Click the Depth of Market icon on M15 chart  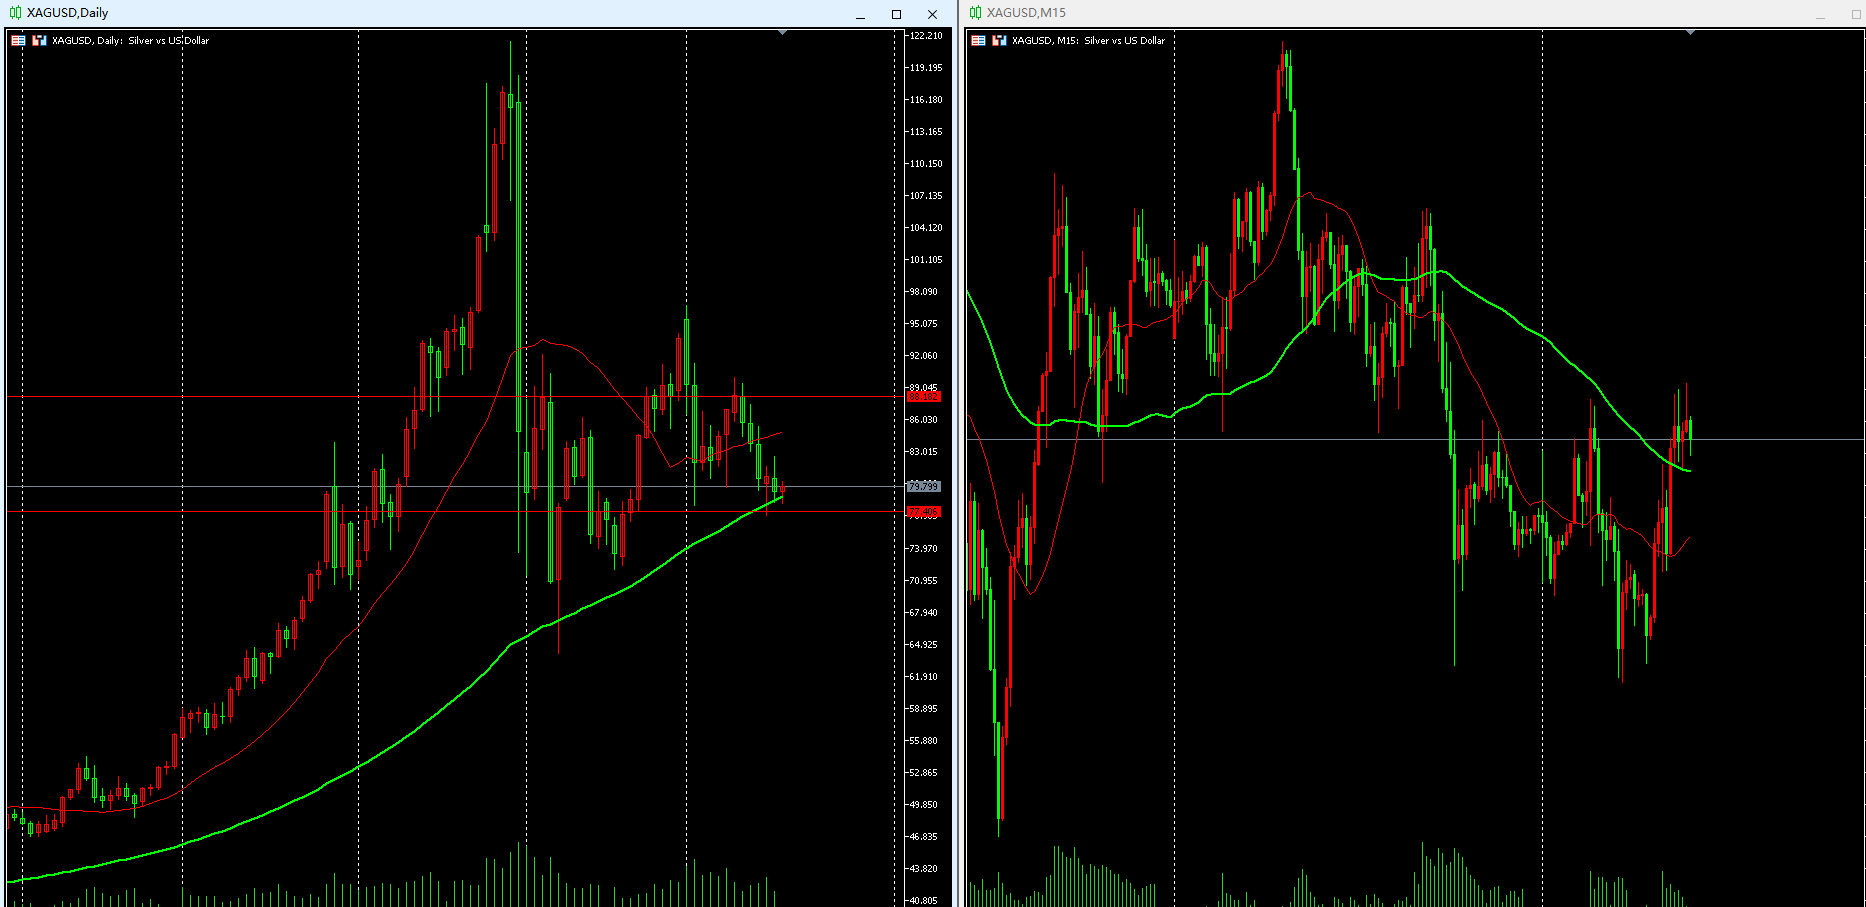[x=978, y=41]
